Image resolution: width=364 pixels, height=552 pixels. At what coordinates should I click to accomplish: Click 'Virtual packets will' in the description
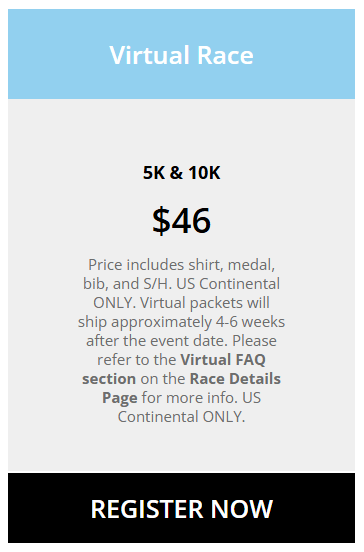(205, 303)
